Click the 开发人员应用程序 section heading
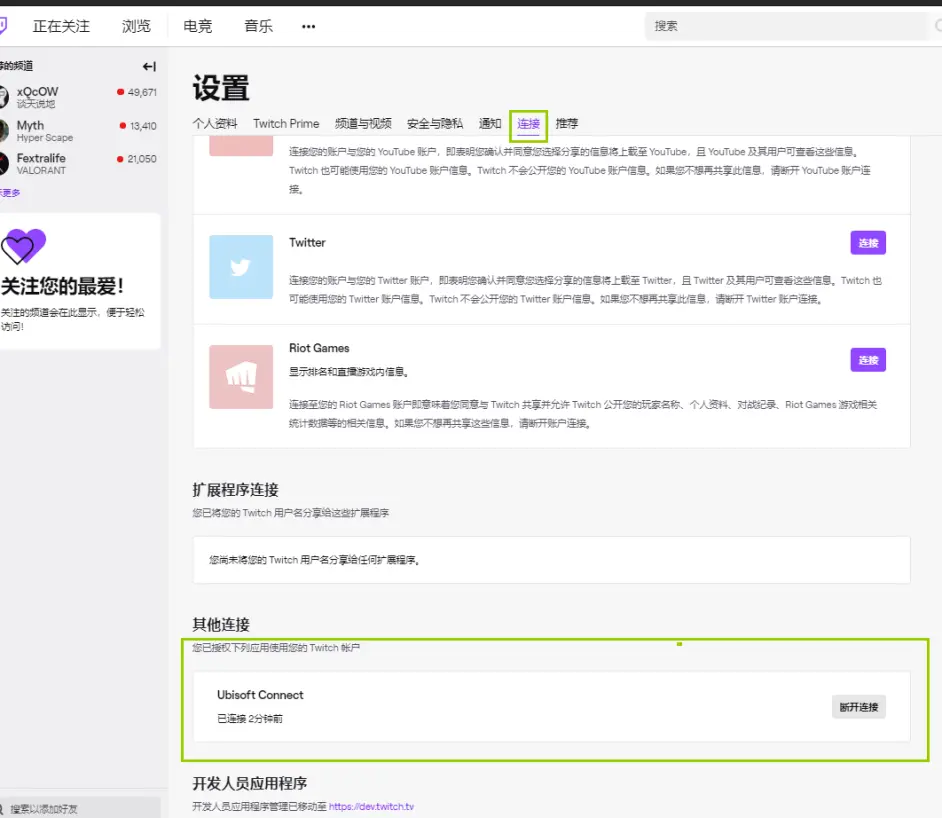 tap(249, 783)
